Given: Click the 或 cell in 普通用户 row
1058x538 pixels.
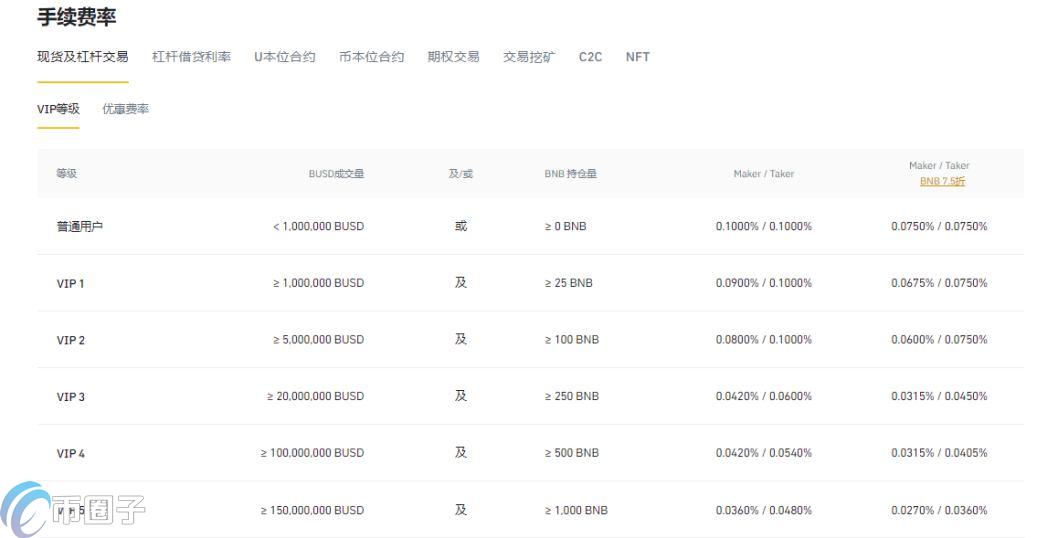Looking at the screenshot, I should coord(461,226).
